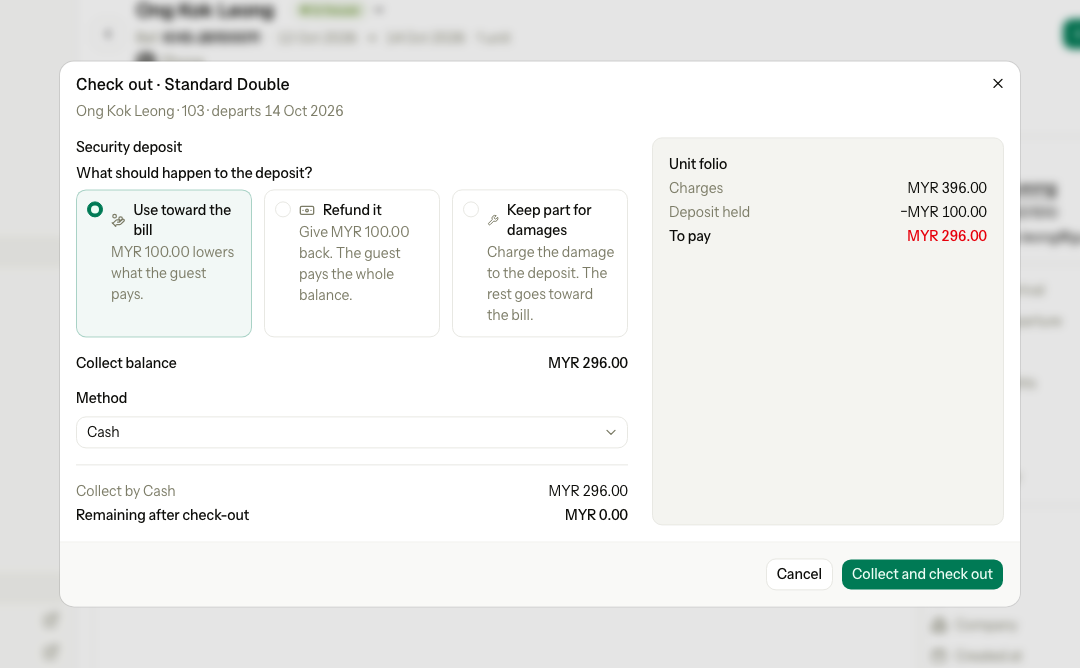Click 'Give MYR 100.00 back' description text
Screen dimensions: 1080x668
pos(354,263)
